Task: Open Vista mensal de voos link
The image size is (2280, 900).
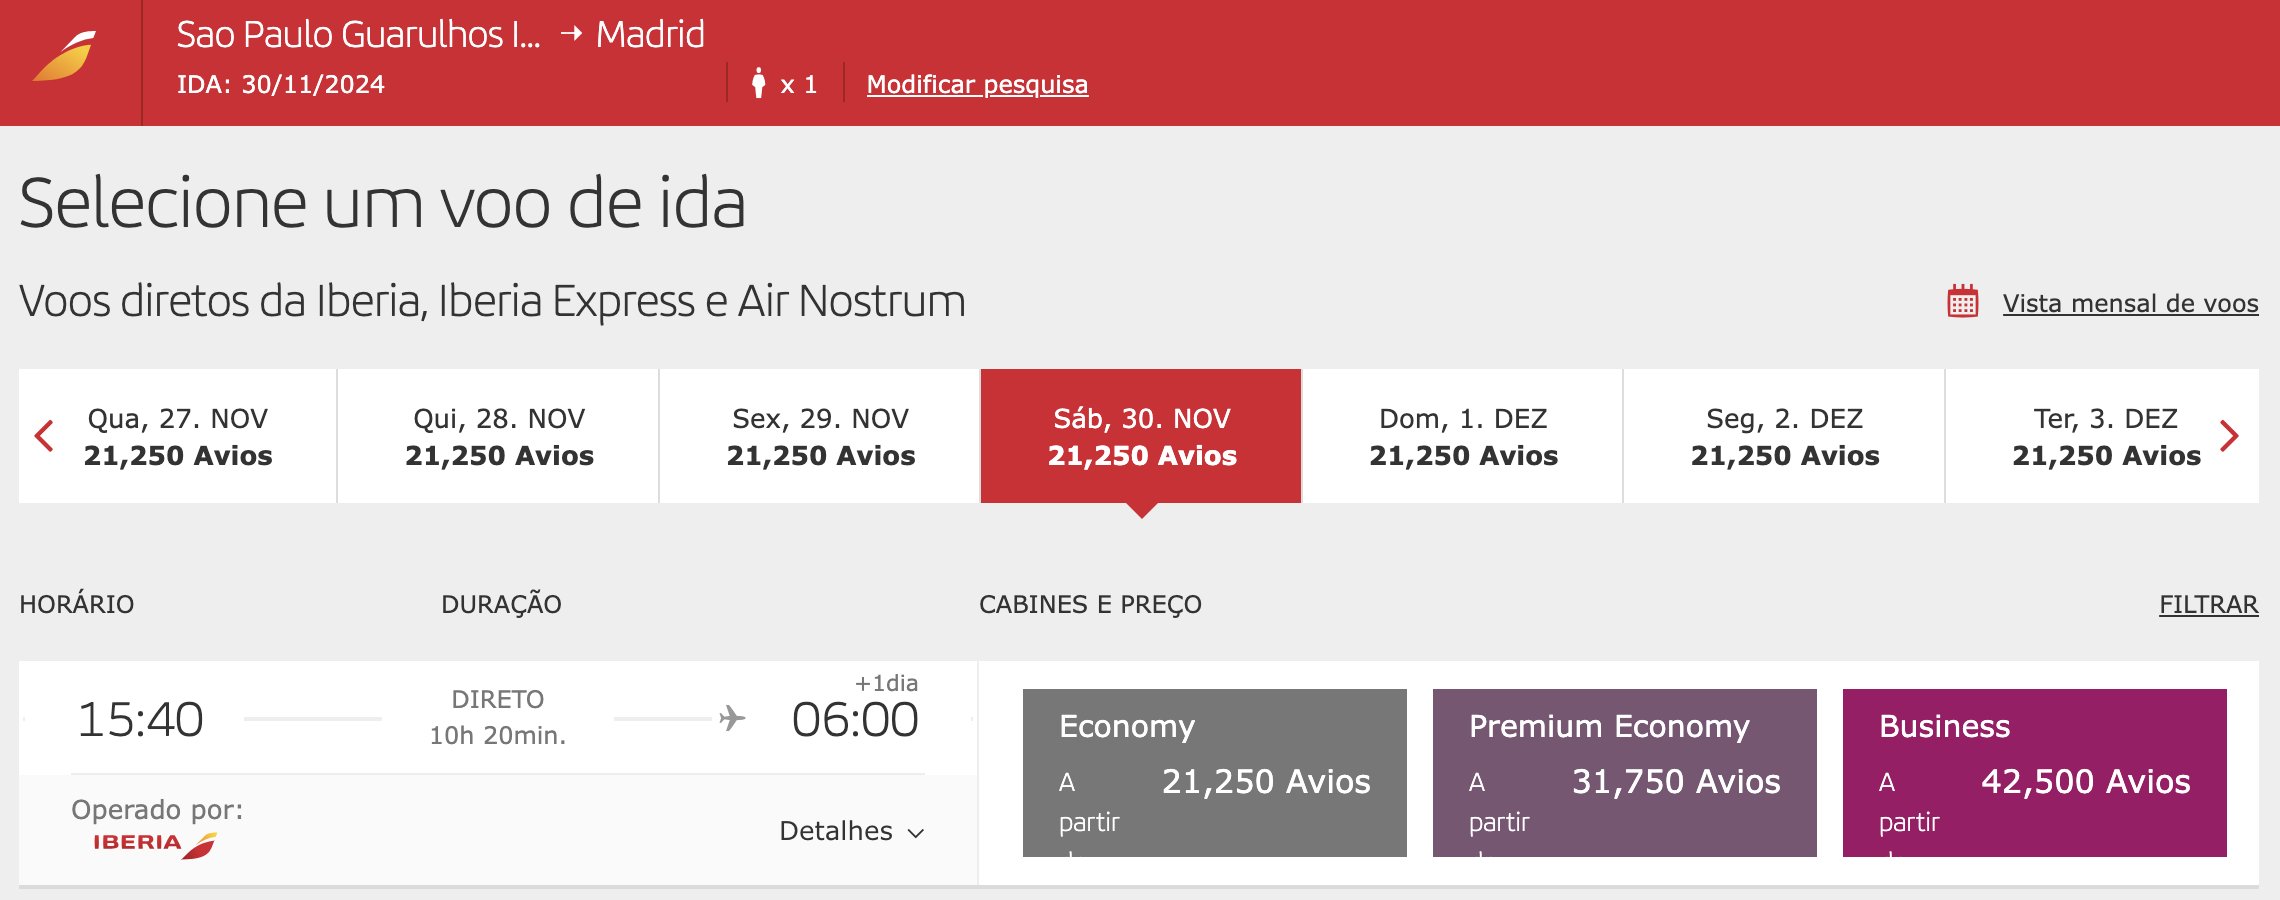Action: tap(2130, 303)
